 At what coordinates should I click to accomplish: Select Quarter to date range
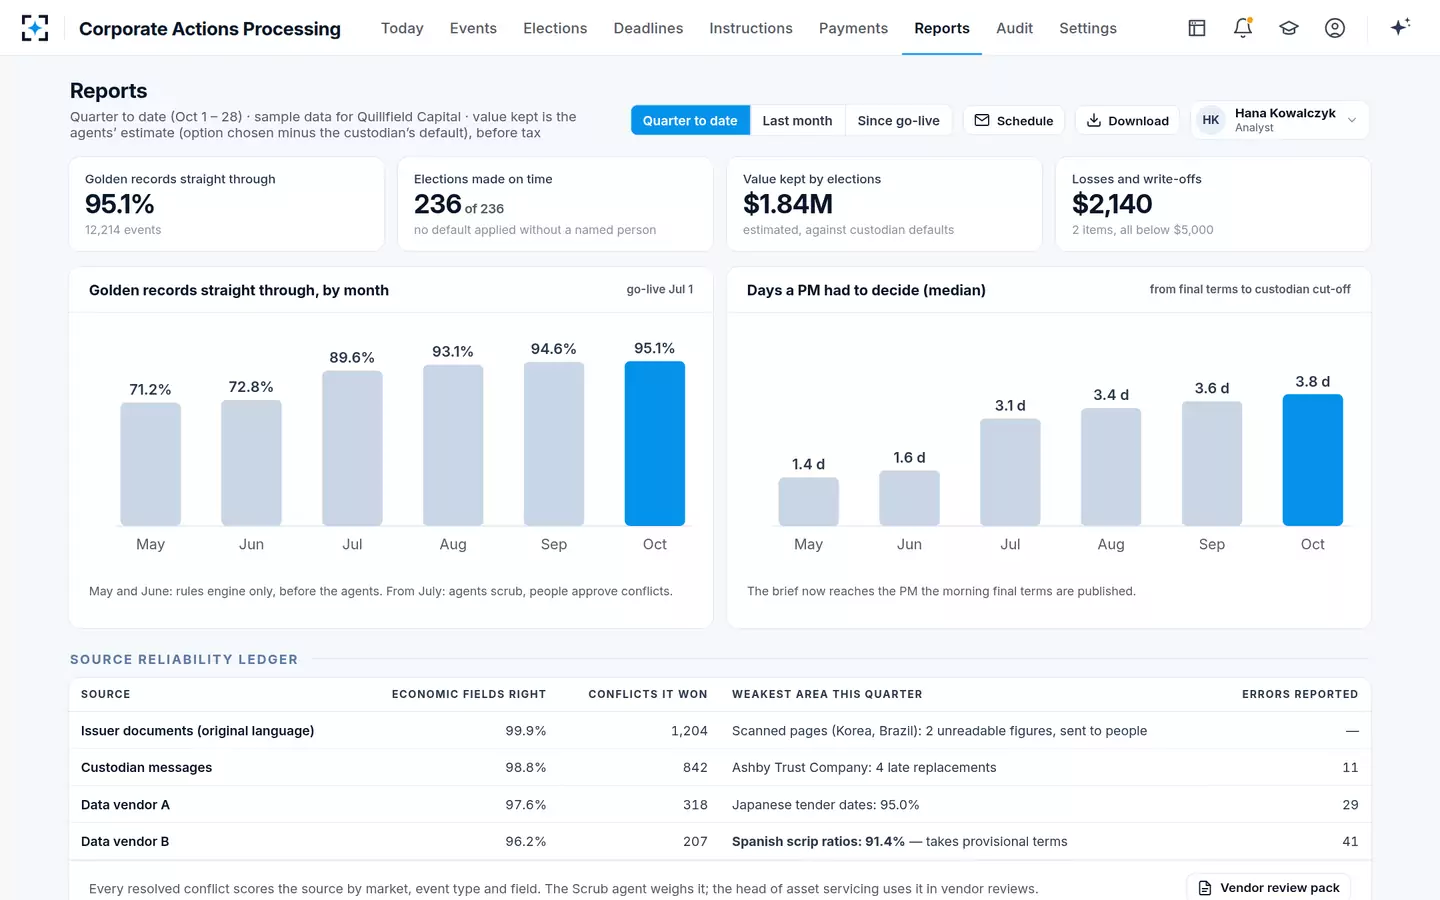click(690, 120)
